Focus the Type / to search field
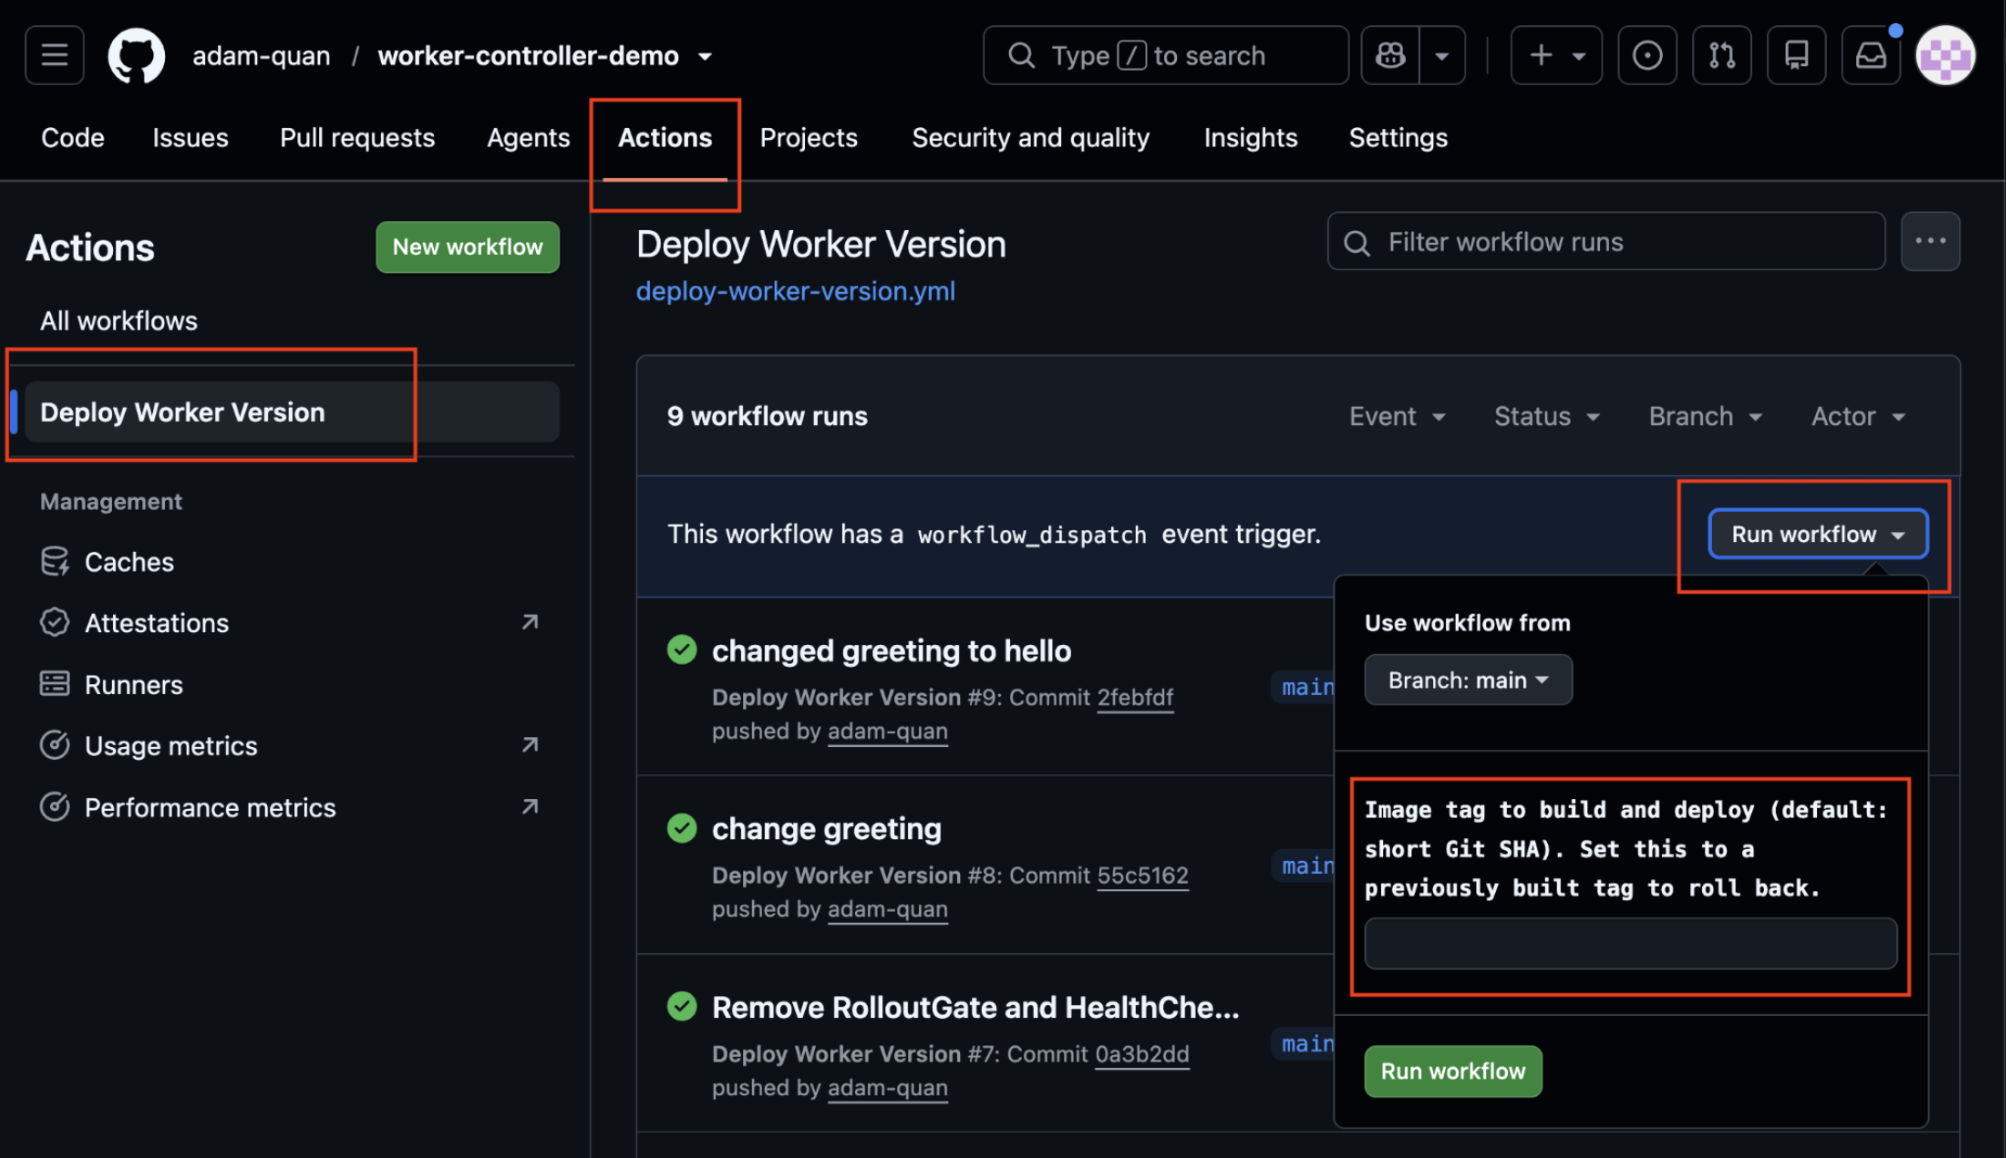Screen dimensions: 2006x1158 (x=1166, y=55)
